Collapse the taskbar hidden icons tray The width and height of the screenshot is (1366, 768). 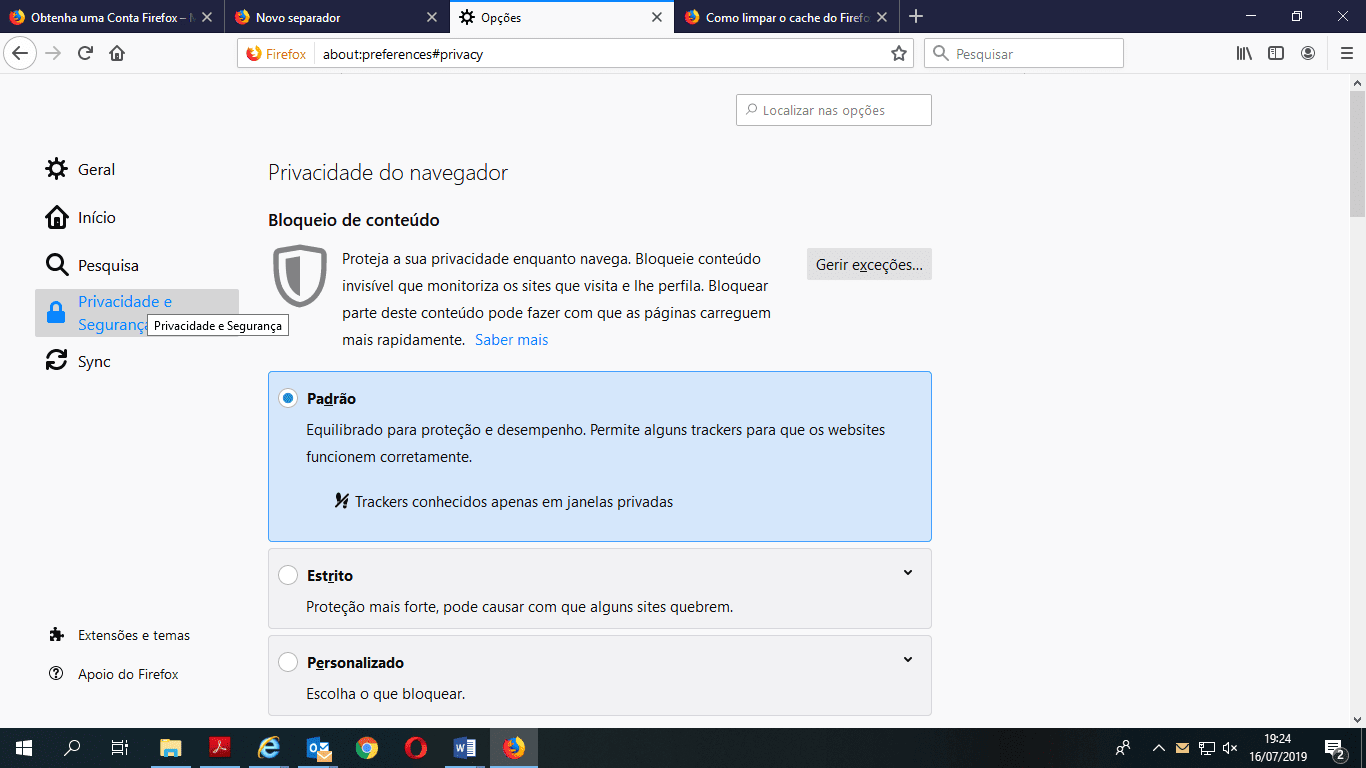pos(1158,747)
